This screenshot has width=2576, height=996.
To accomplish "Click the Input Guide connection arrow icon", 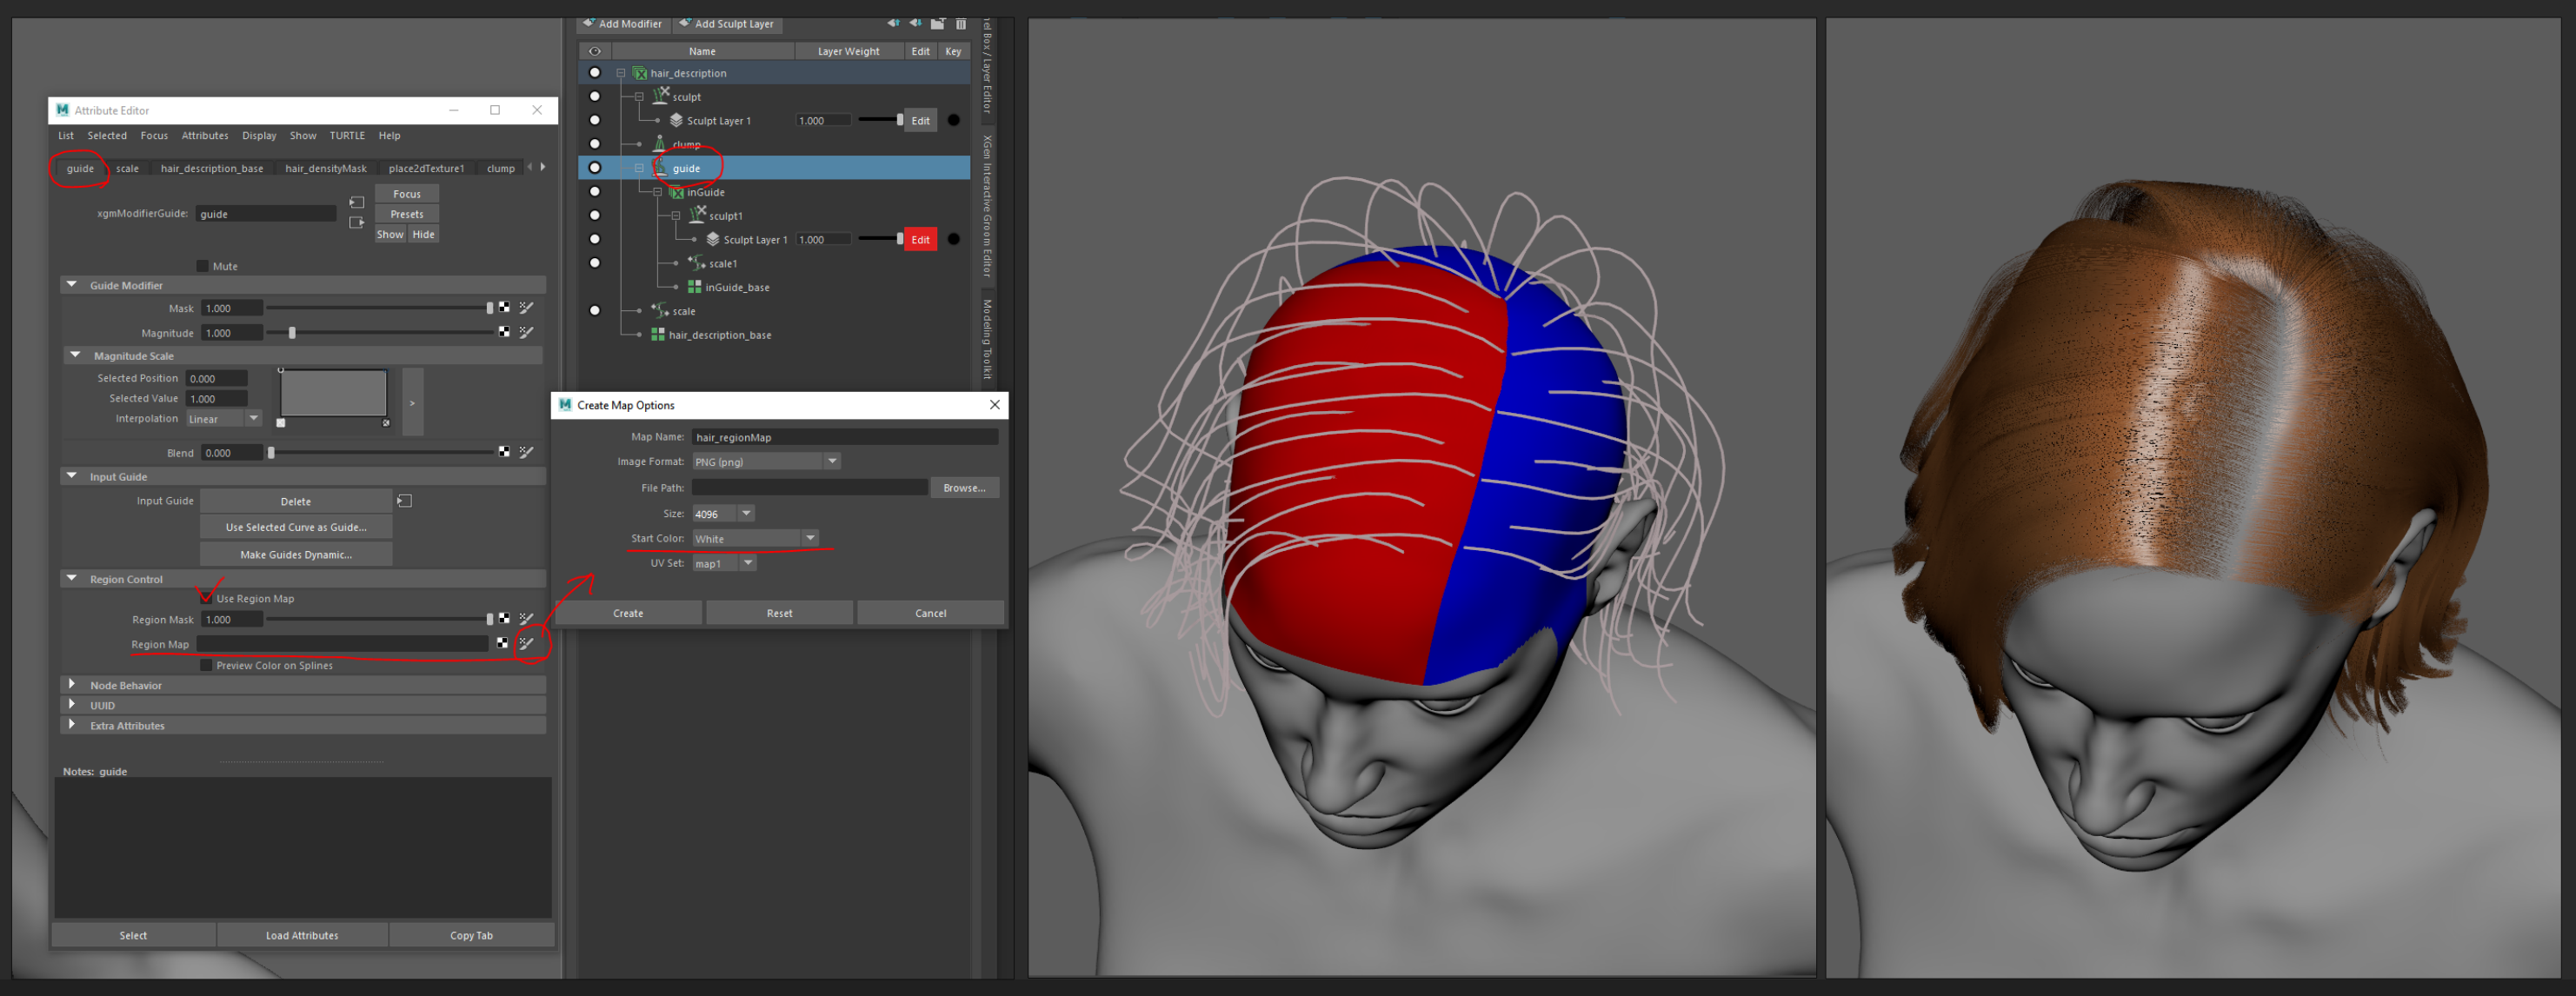I will [x=404, y=500].
